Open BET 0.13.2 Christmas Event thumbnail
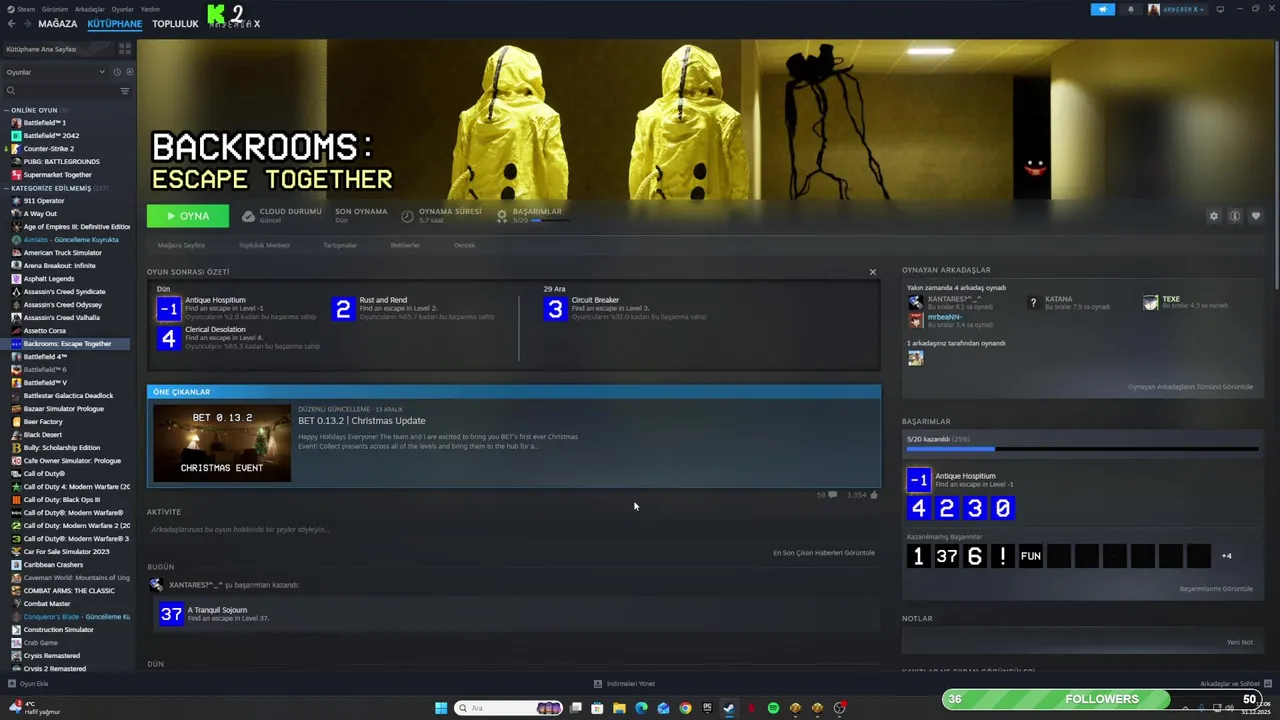Viewport: 1280px width, 720px height. 222,443
